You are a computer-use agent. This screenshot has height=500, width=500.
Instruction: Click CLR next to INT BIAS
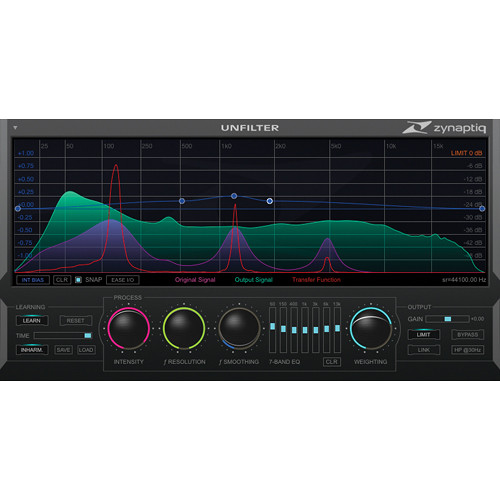pos(62,280)
